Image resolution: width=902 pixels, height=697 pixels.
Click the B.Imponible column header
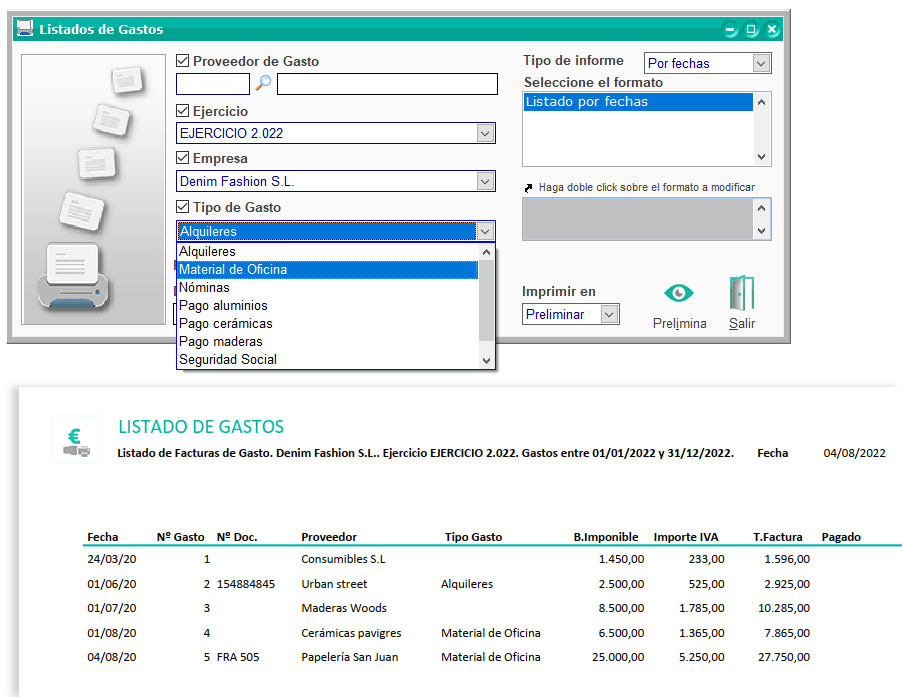click(606, 537)
